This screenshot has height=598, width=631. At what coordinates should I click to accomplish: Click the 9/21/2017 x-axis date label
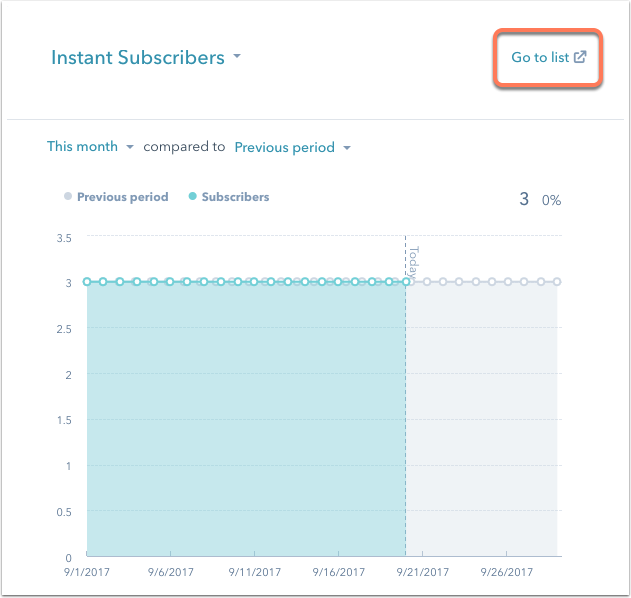423,572
